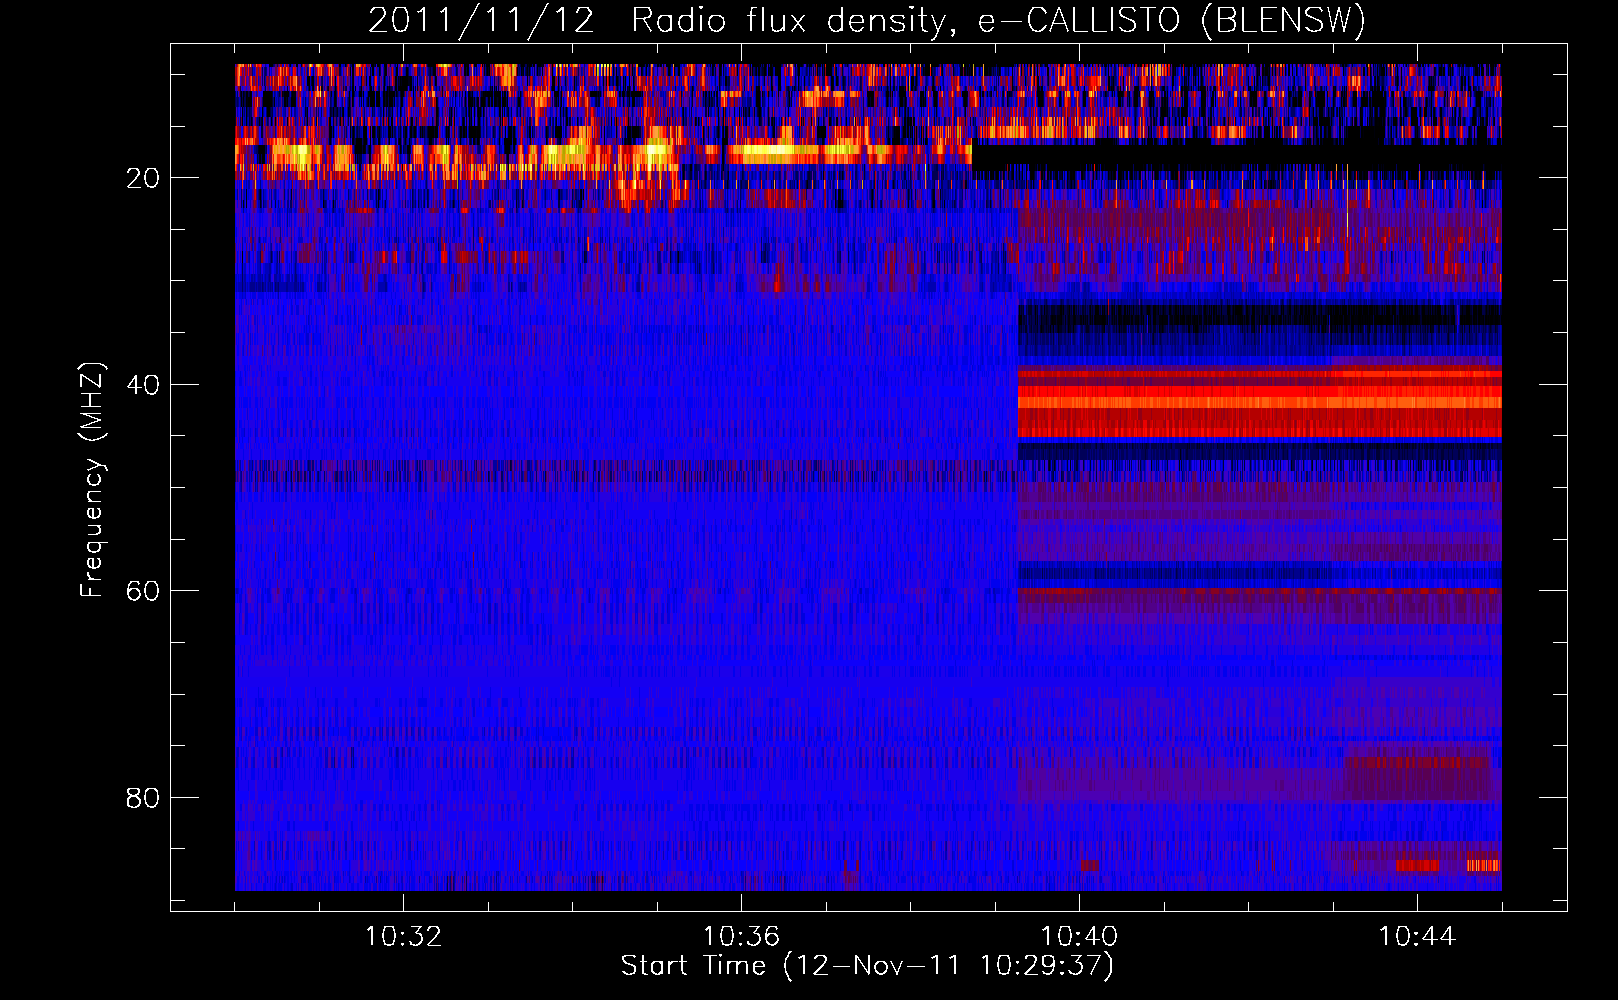Click the '40' frequency tick label
Viewport: 1618px width, 1000px height.
[x=143, y=385]
